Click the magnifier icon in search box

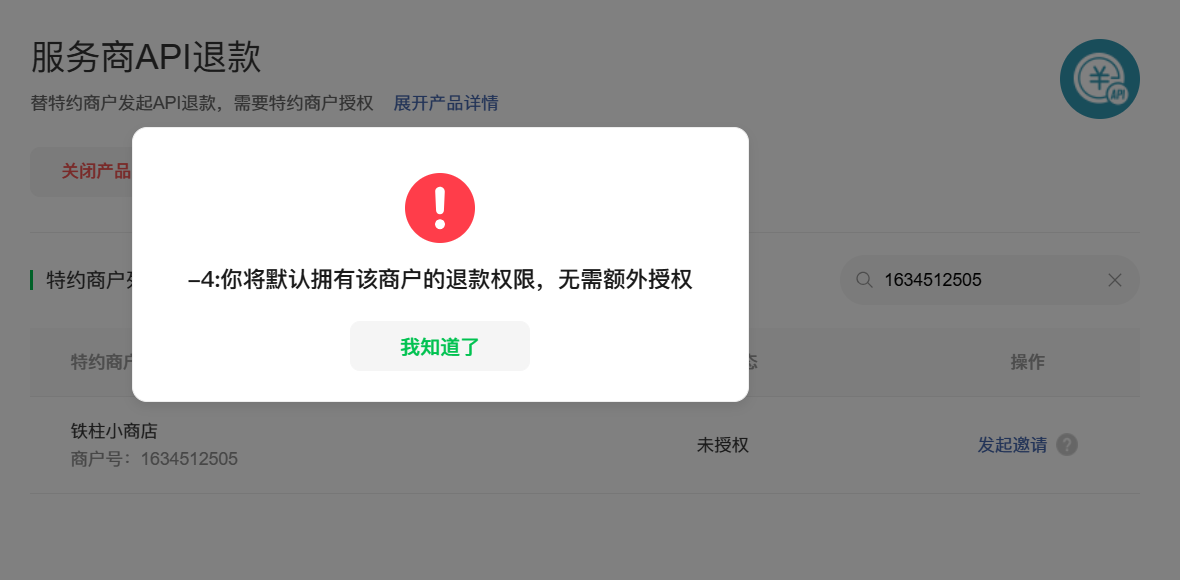tap(864, 280)
